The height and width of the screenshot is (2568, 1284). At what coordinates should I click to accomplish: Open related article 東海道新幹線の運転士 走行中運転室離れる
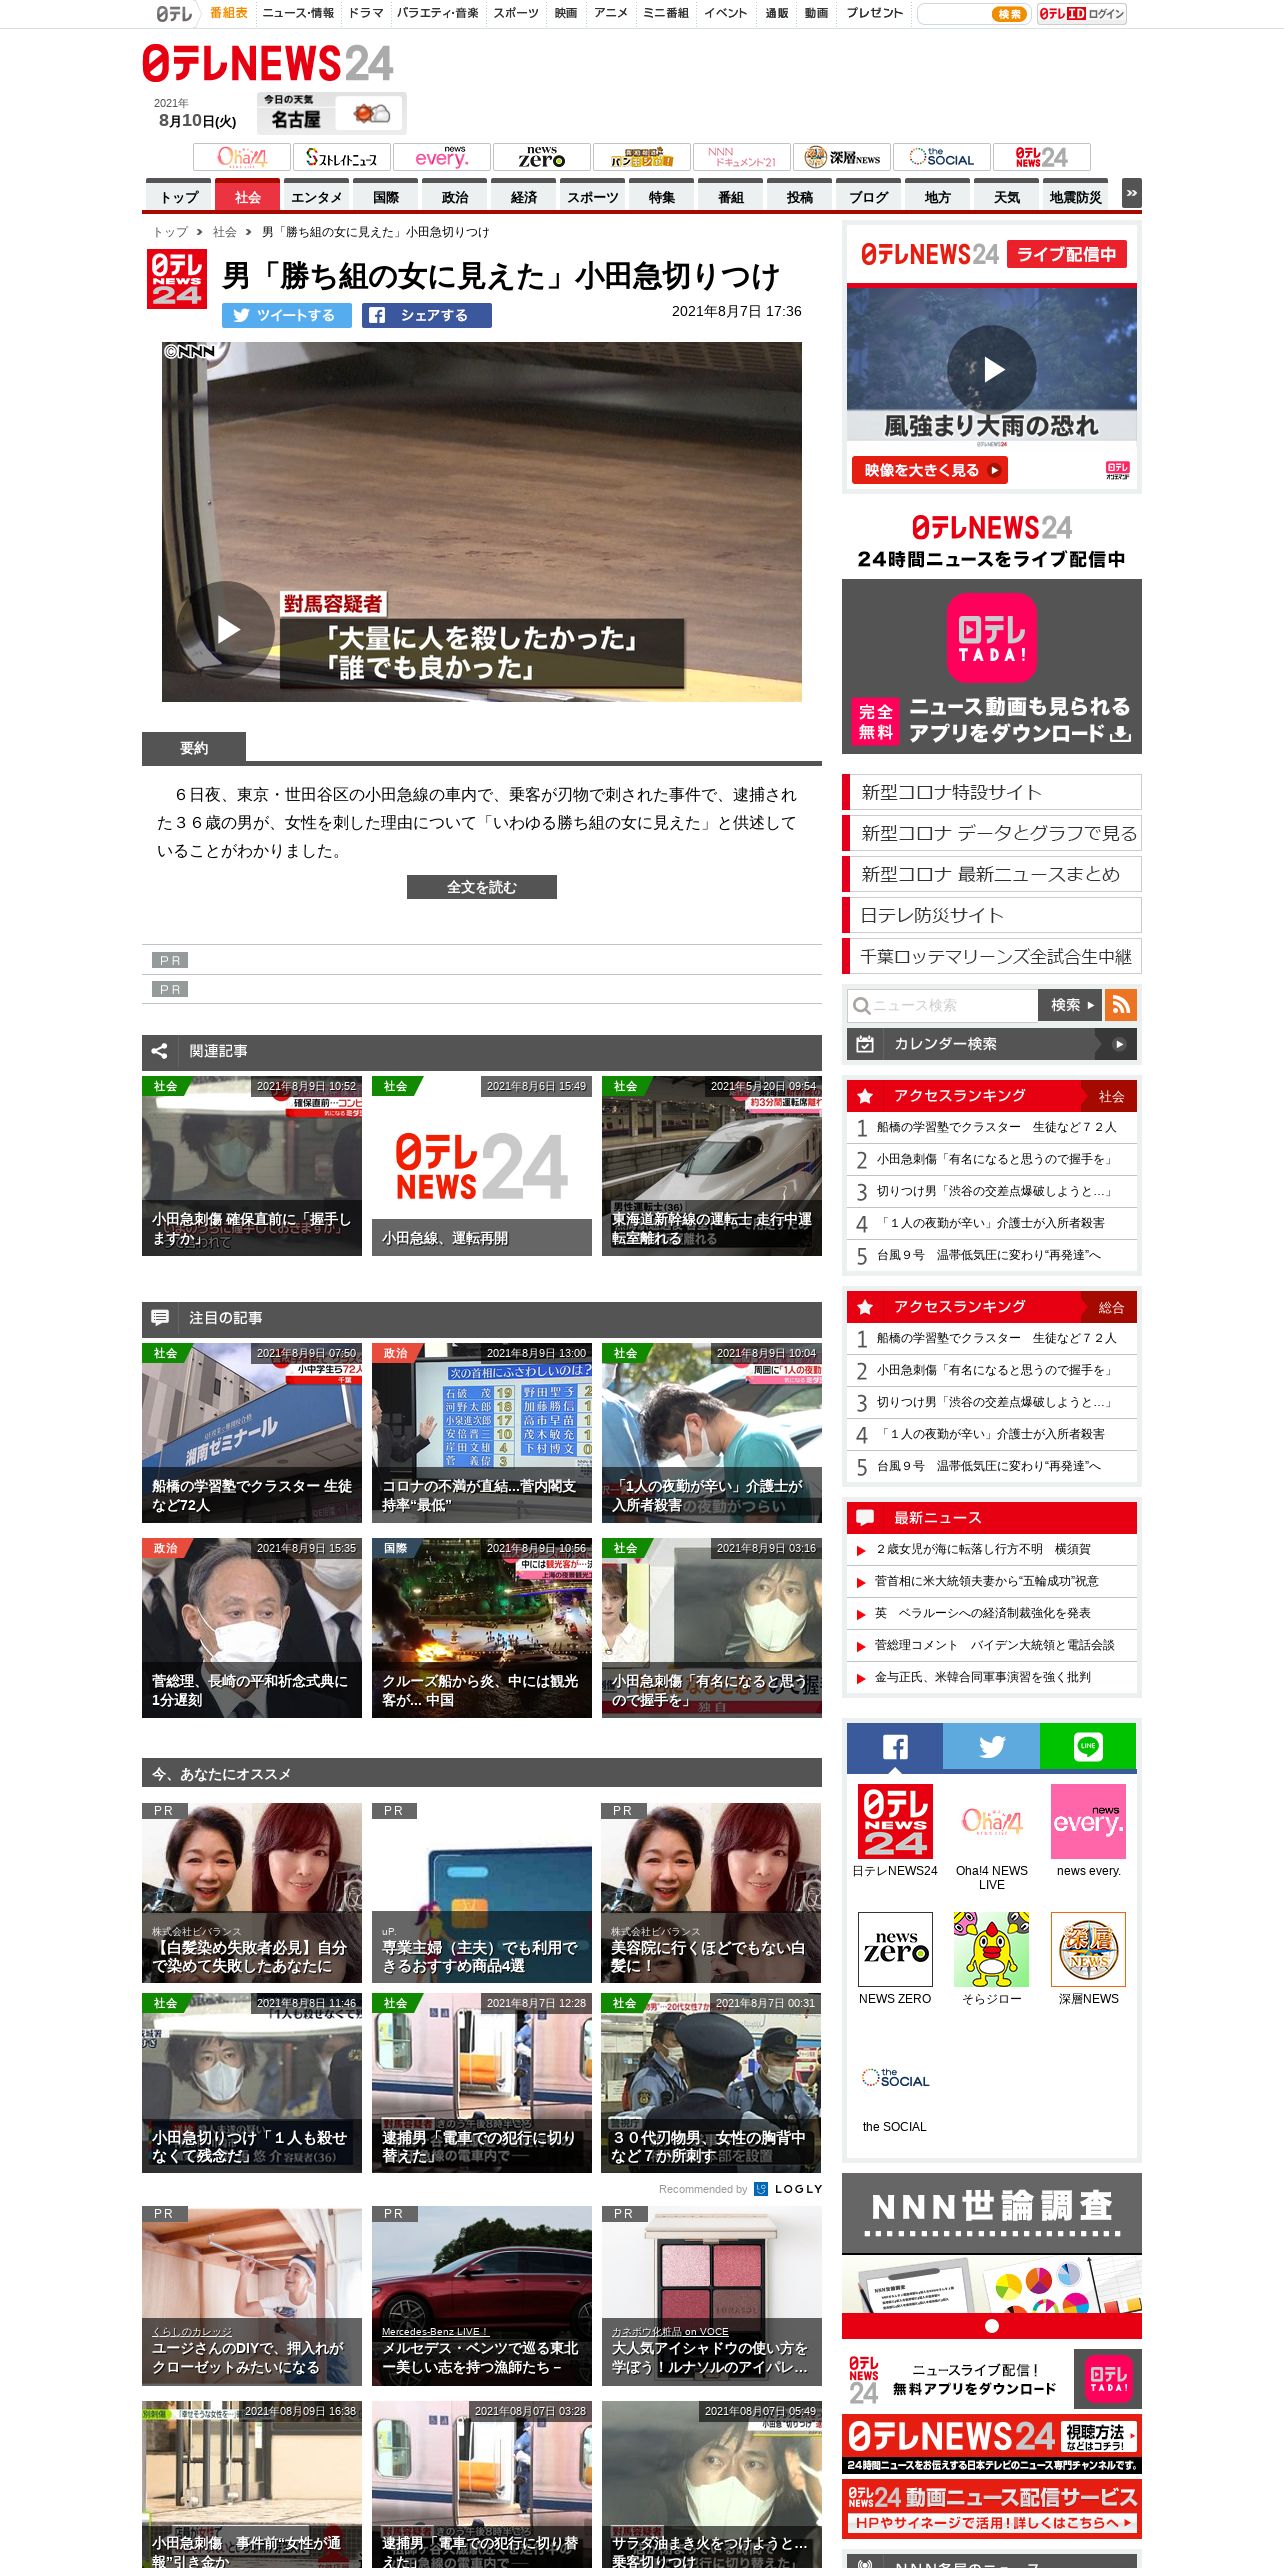[x=712, y=1166]
